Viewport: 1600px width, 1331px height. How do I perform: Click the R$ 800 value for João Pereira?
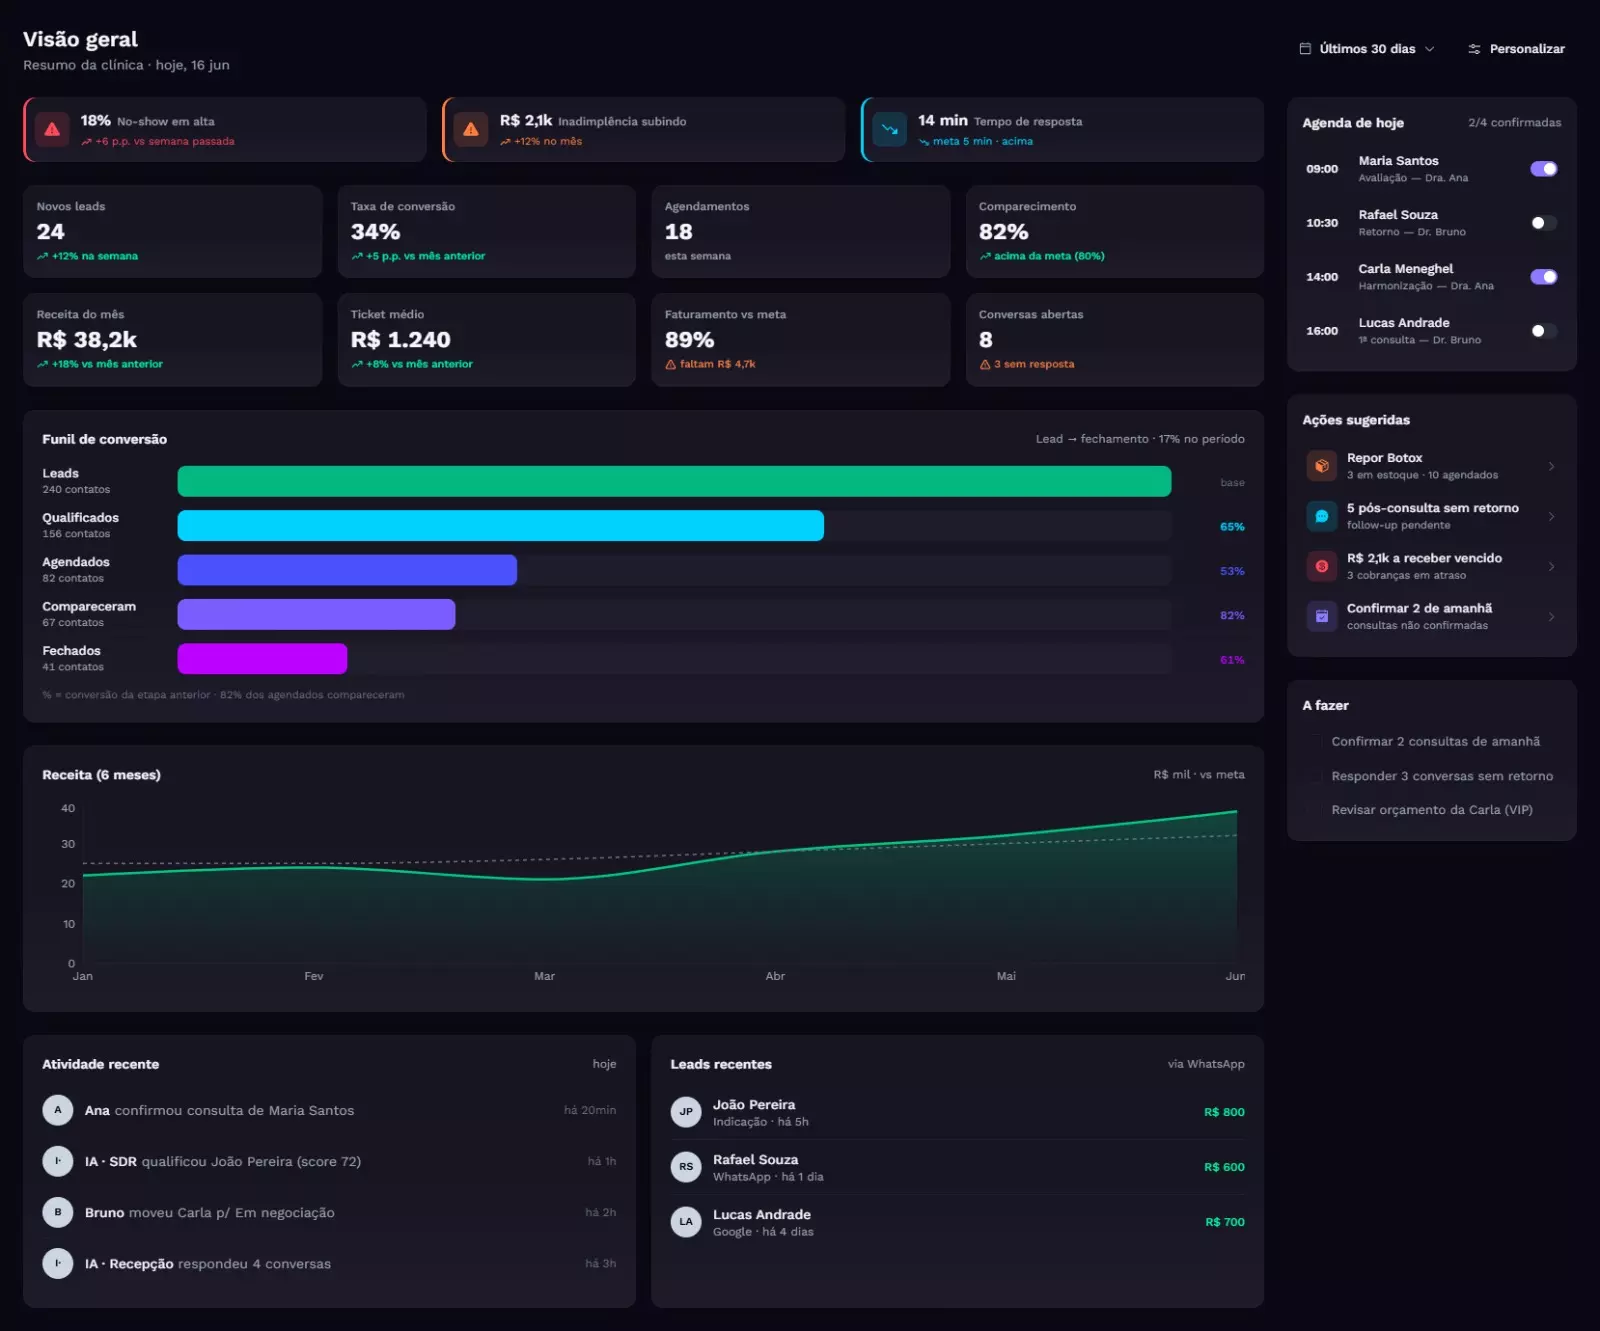1224,1112
